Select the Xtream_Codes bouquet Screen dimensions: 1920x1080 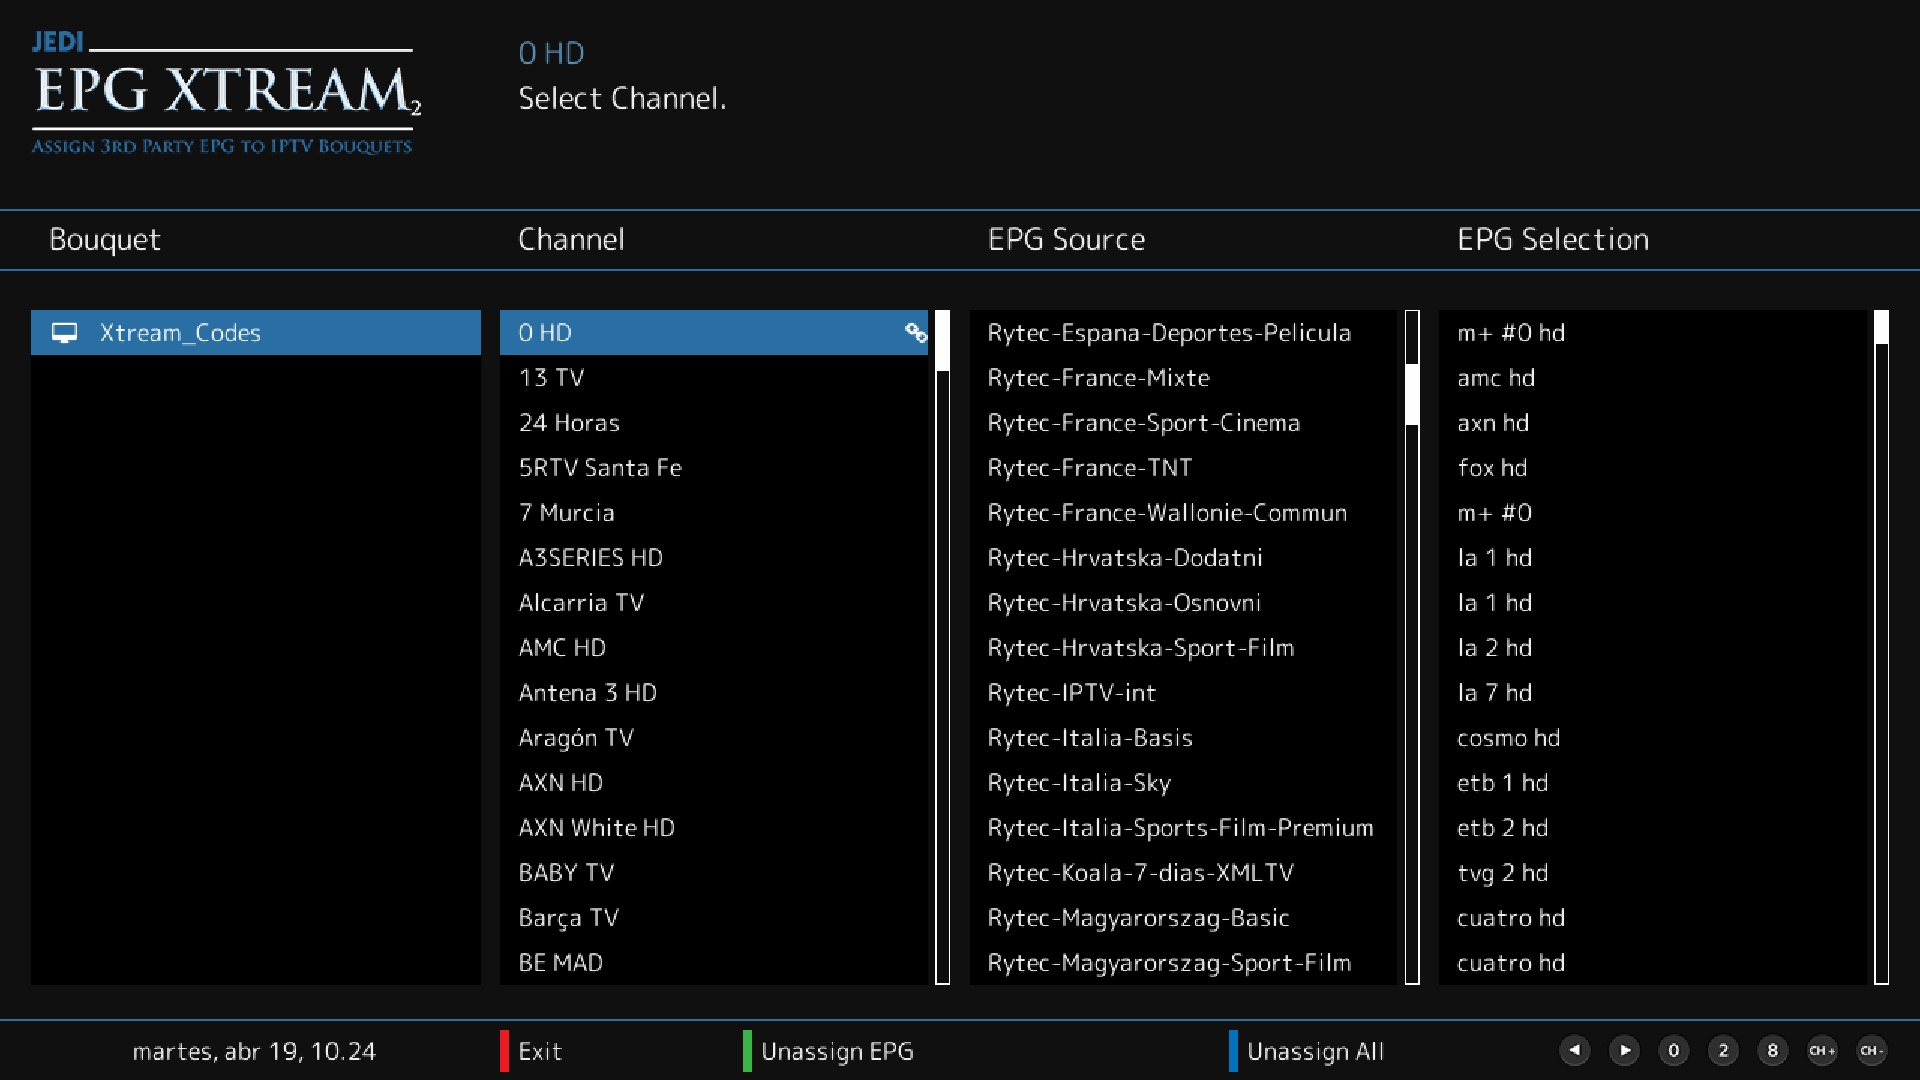point(180,333)
